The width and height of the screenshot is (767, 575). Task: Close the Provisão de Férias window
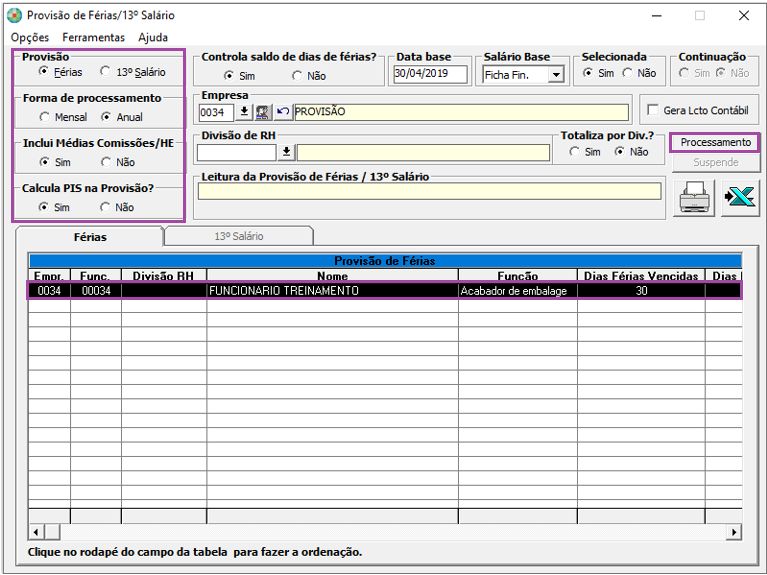click(744, 16)
